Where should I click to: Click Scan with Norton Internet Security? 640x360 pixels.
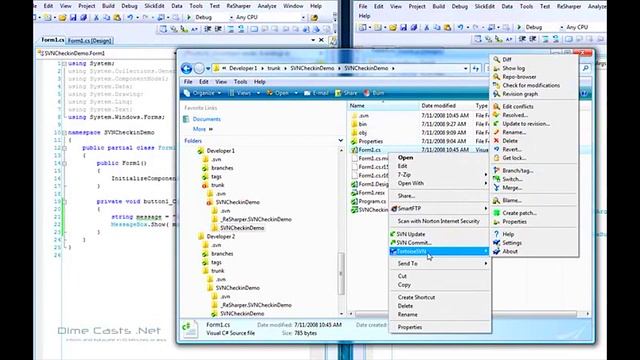[438, 221]
